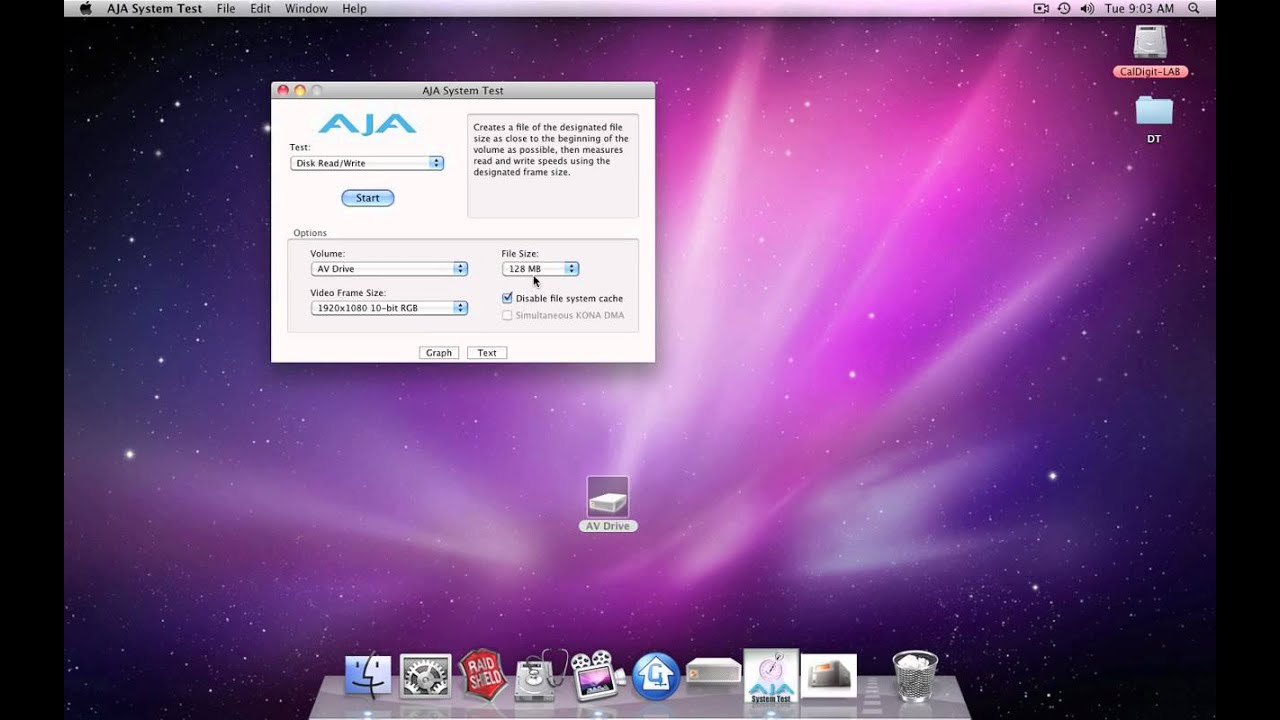Open the Apple menu

pyautogui.click(x=86, y=8)
